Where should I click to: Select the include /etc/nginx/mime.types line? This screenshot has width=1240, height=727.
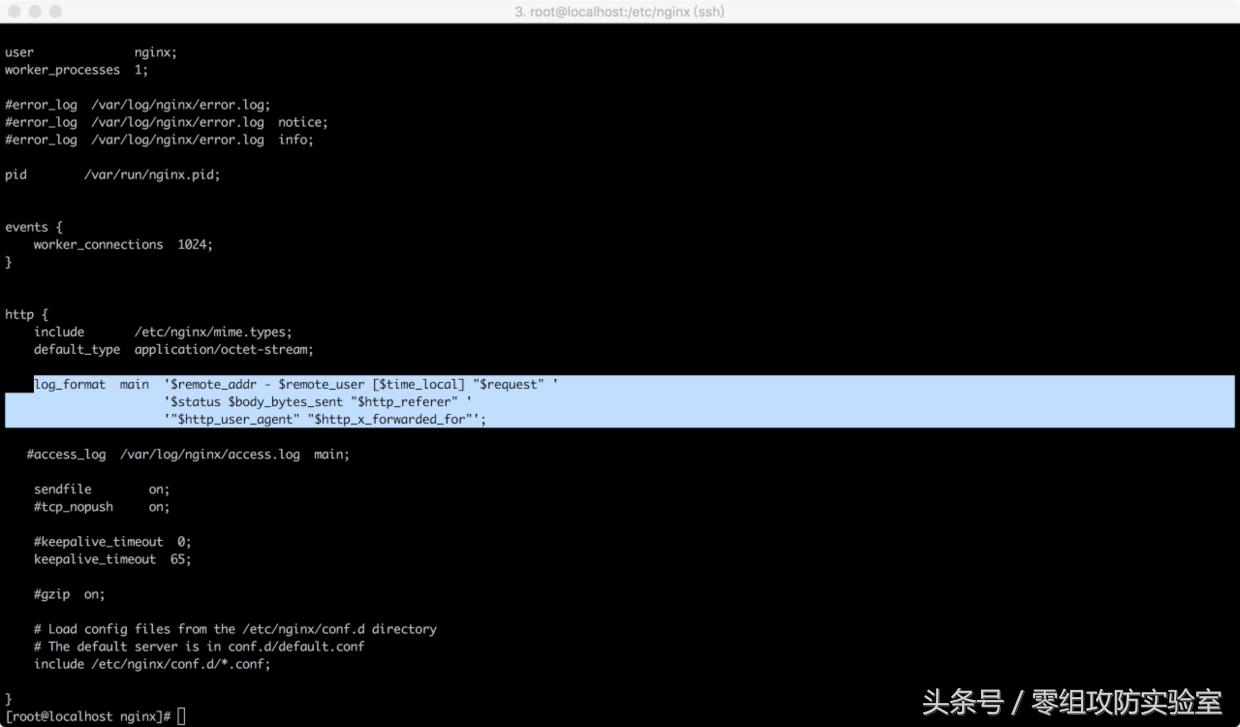pos(160,331)
